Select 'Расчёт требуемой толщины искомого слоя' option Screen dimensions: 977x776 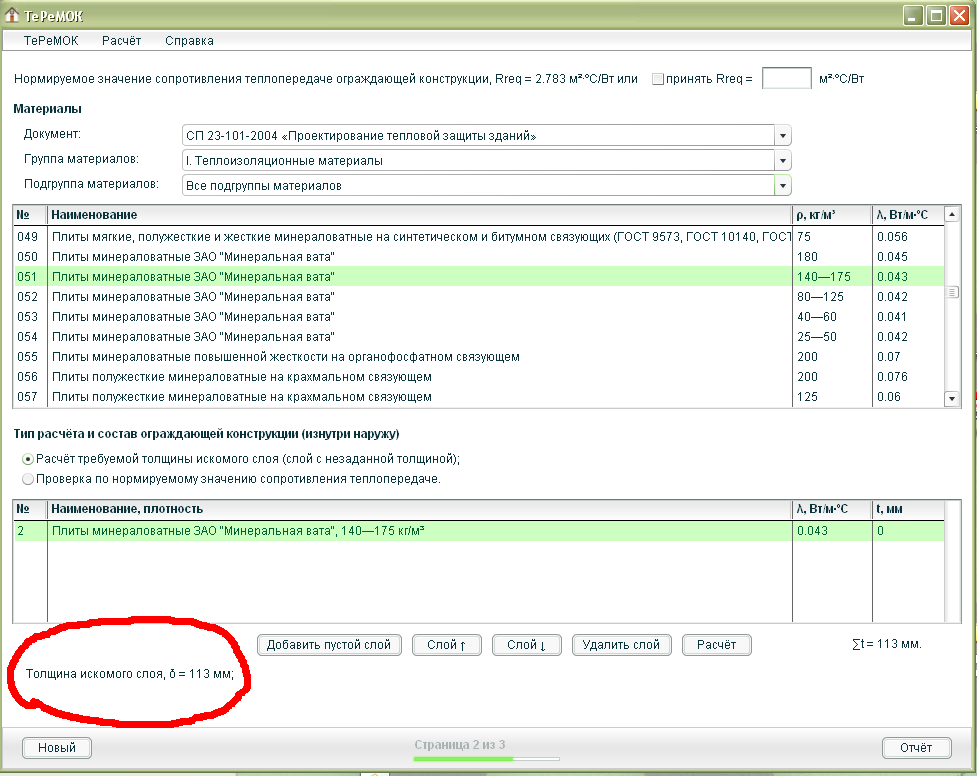click(x=27, y=458)
